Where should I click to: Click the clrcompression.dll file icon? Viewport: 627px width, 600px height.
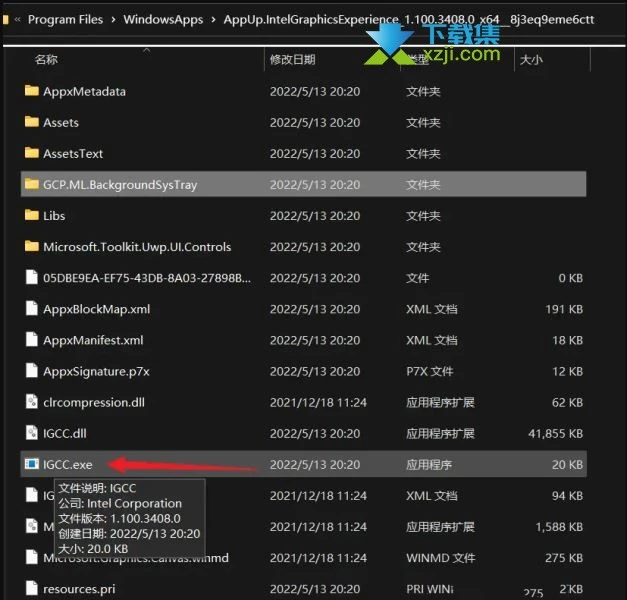[32, 402]
